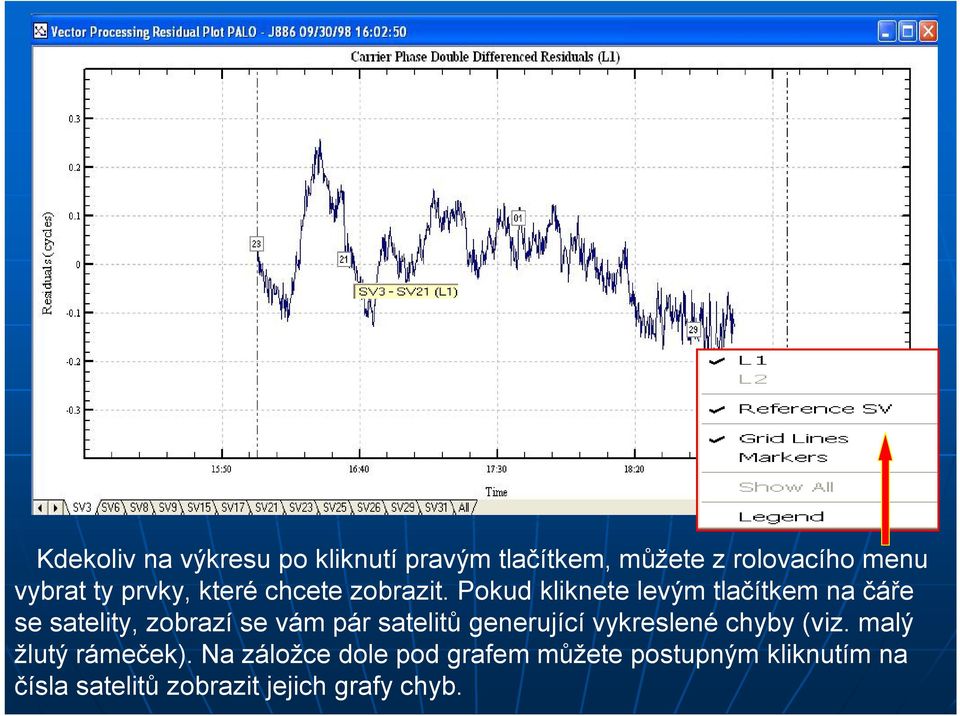Click the Residuals (cycles) axis label

(x=48, y=263)
